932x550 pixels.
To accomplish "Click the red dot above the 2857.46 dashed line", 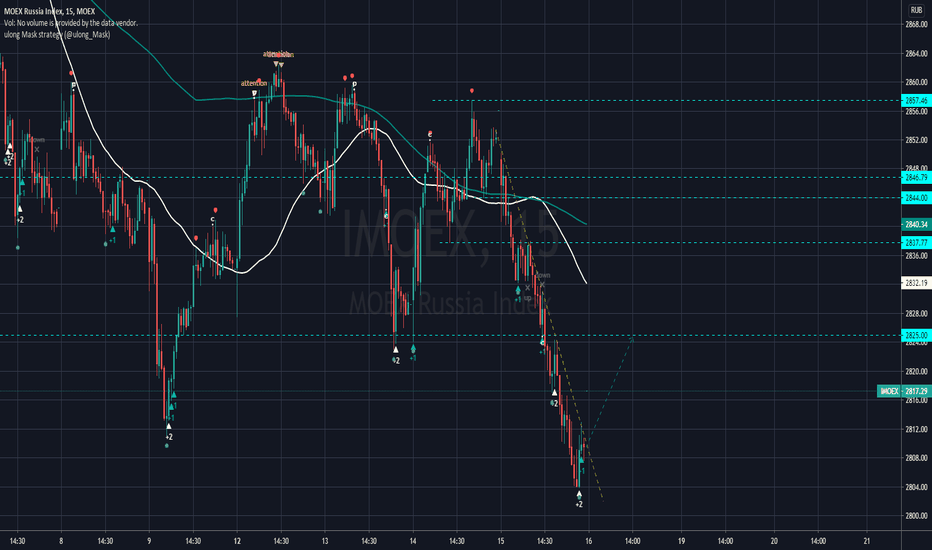I will 472,90.
